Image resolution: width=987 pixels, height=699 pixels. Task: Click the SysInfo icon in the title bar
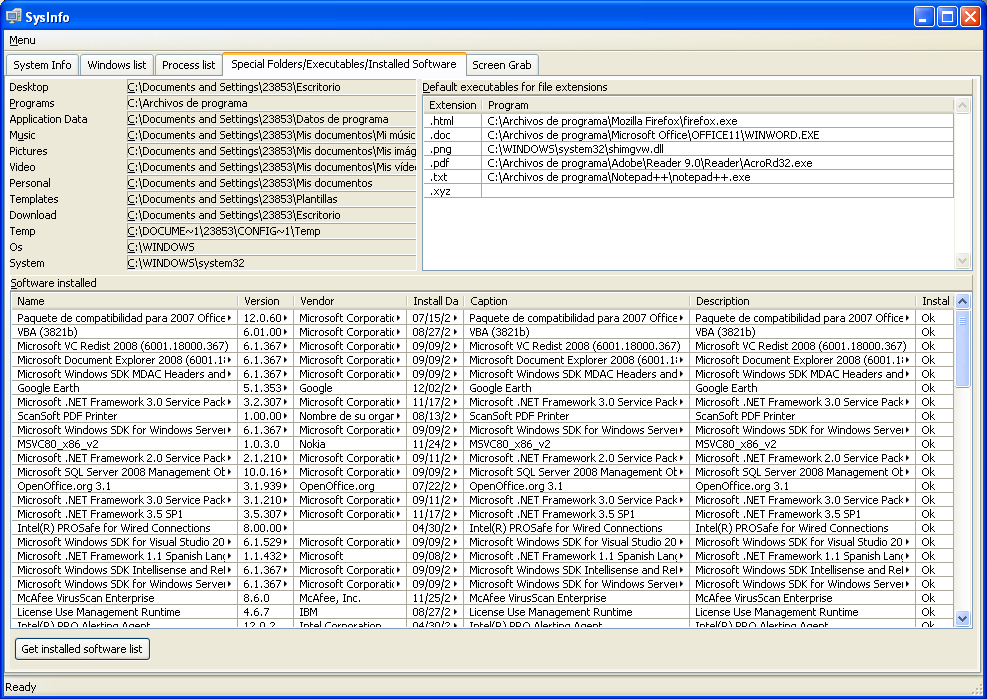[x=14, y=16]
